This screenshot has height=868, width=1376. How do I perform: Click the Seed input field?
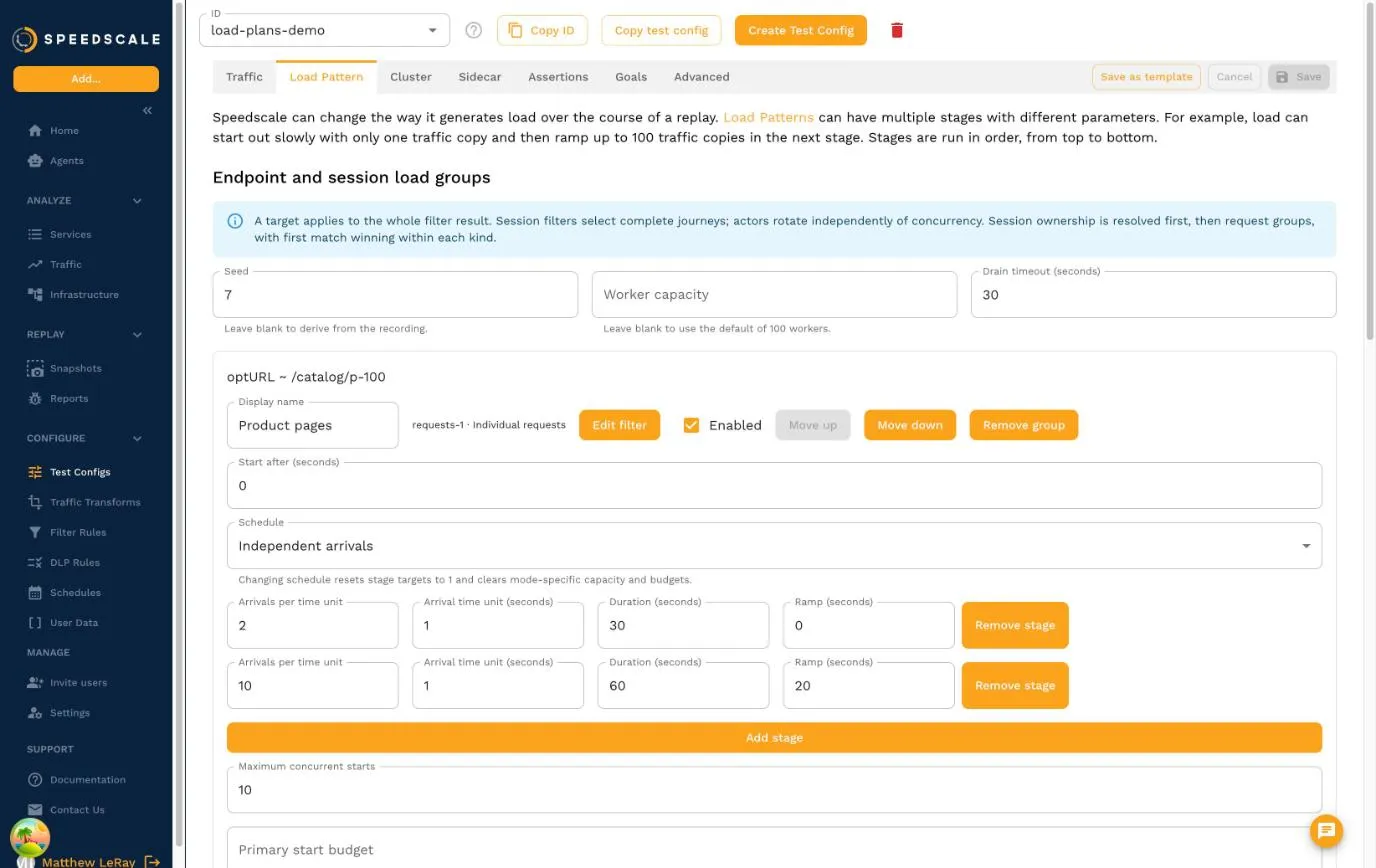pos(395,295)
